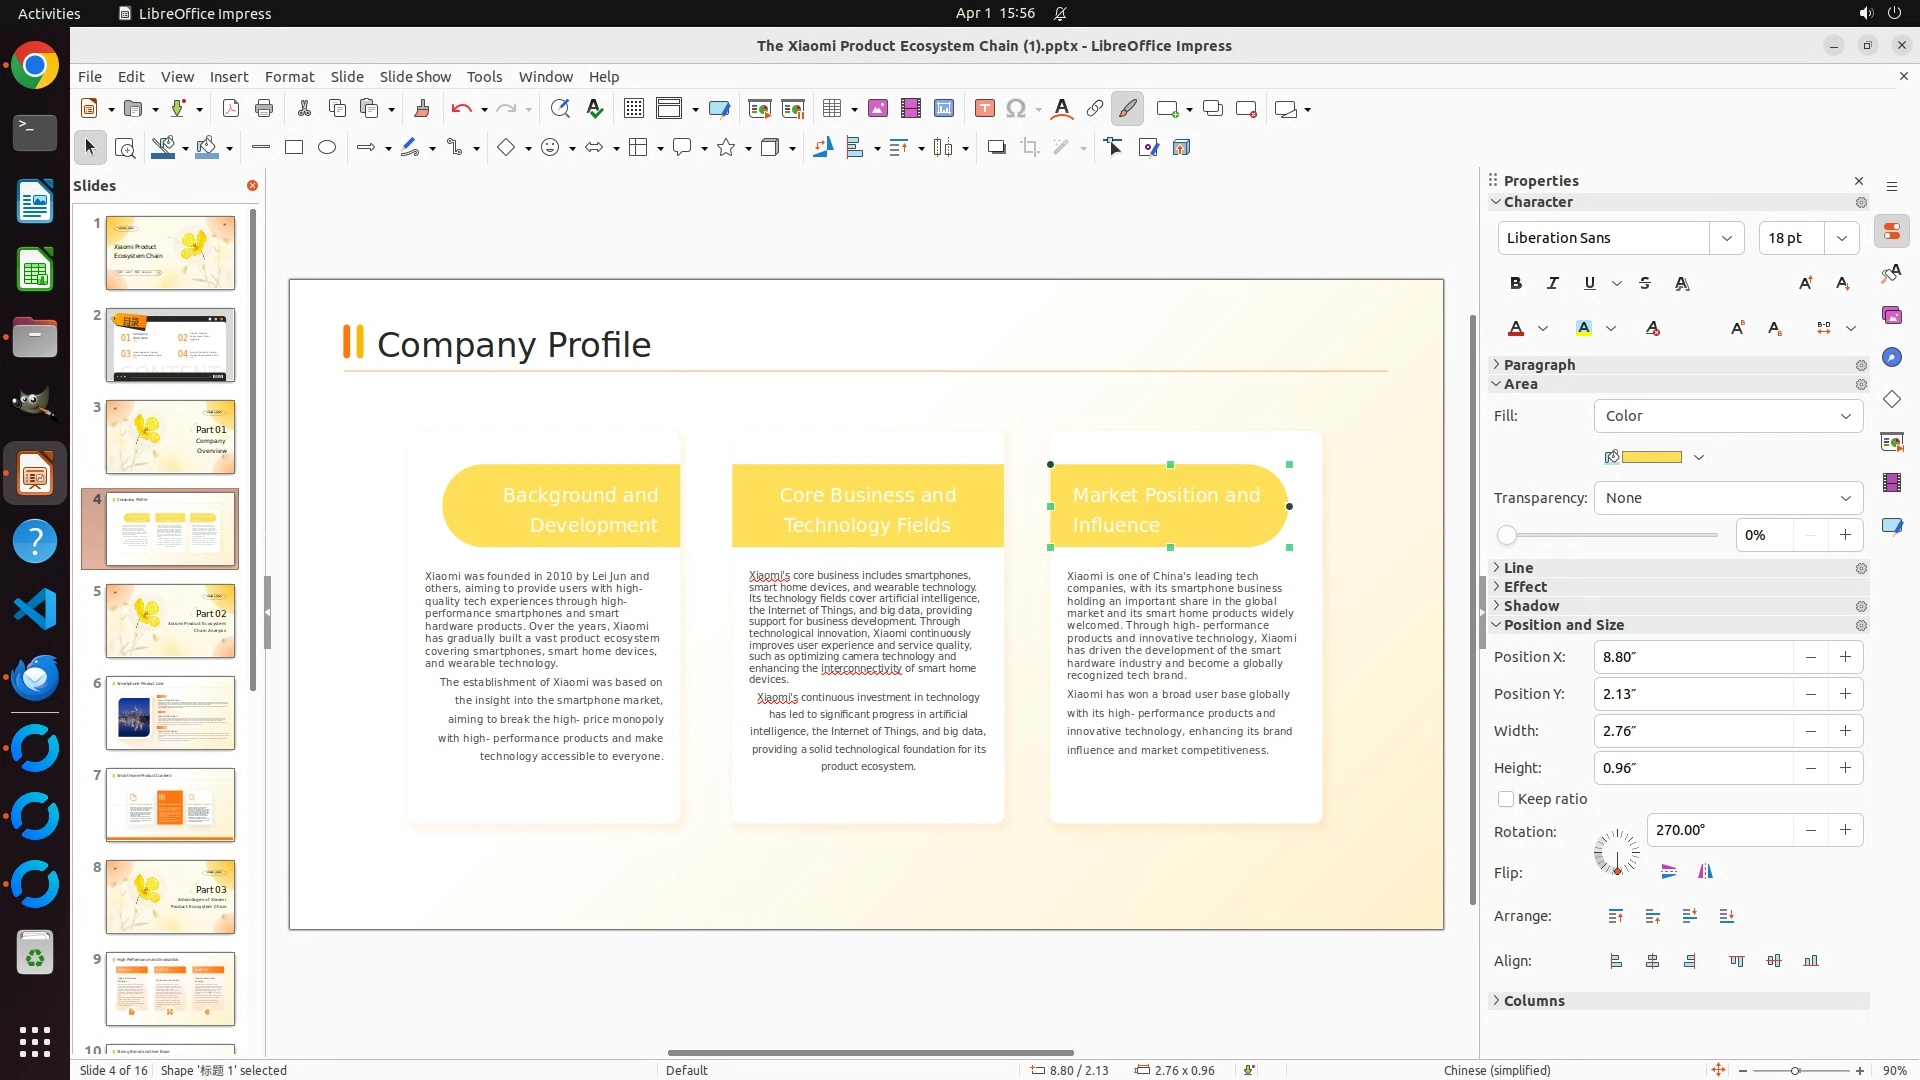Click the Insert Text Box icon
Screen dimensions: 1920x1080
pyautogui.click(x=984, y=109)
